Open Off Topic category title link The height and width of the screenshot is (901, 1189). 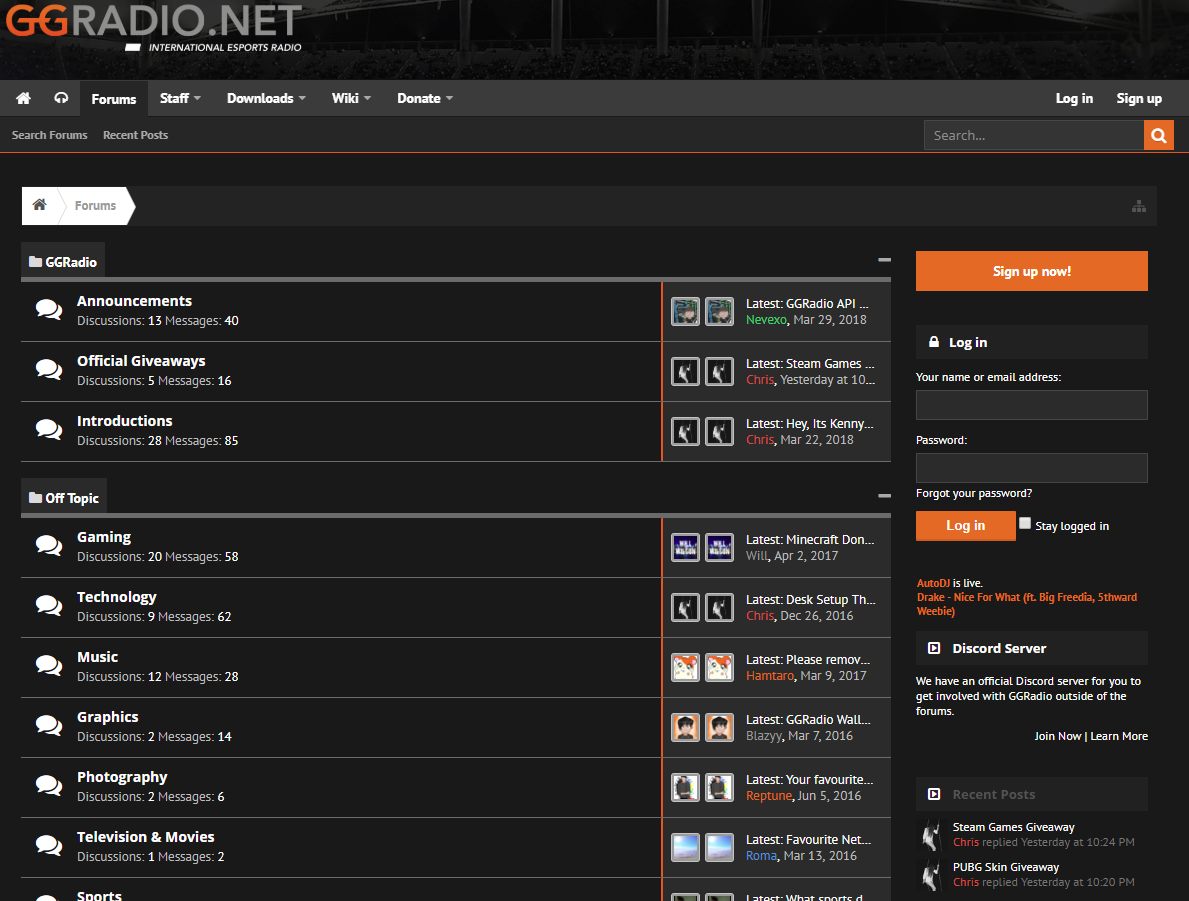[x=72, y=498]
